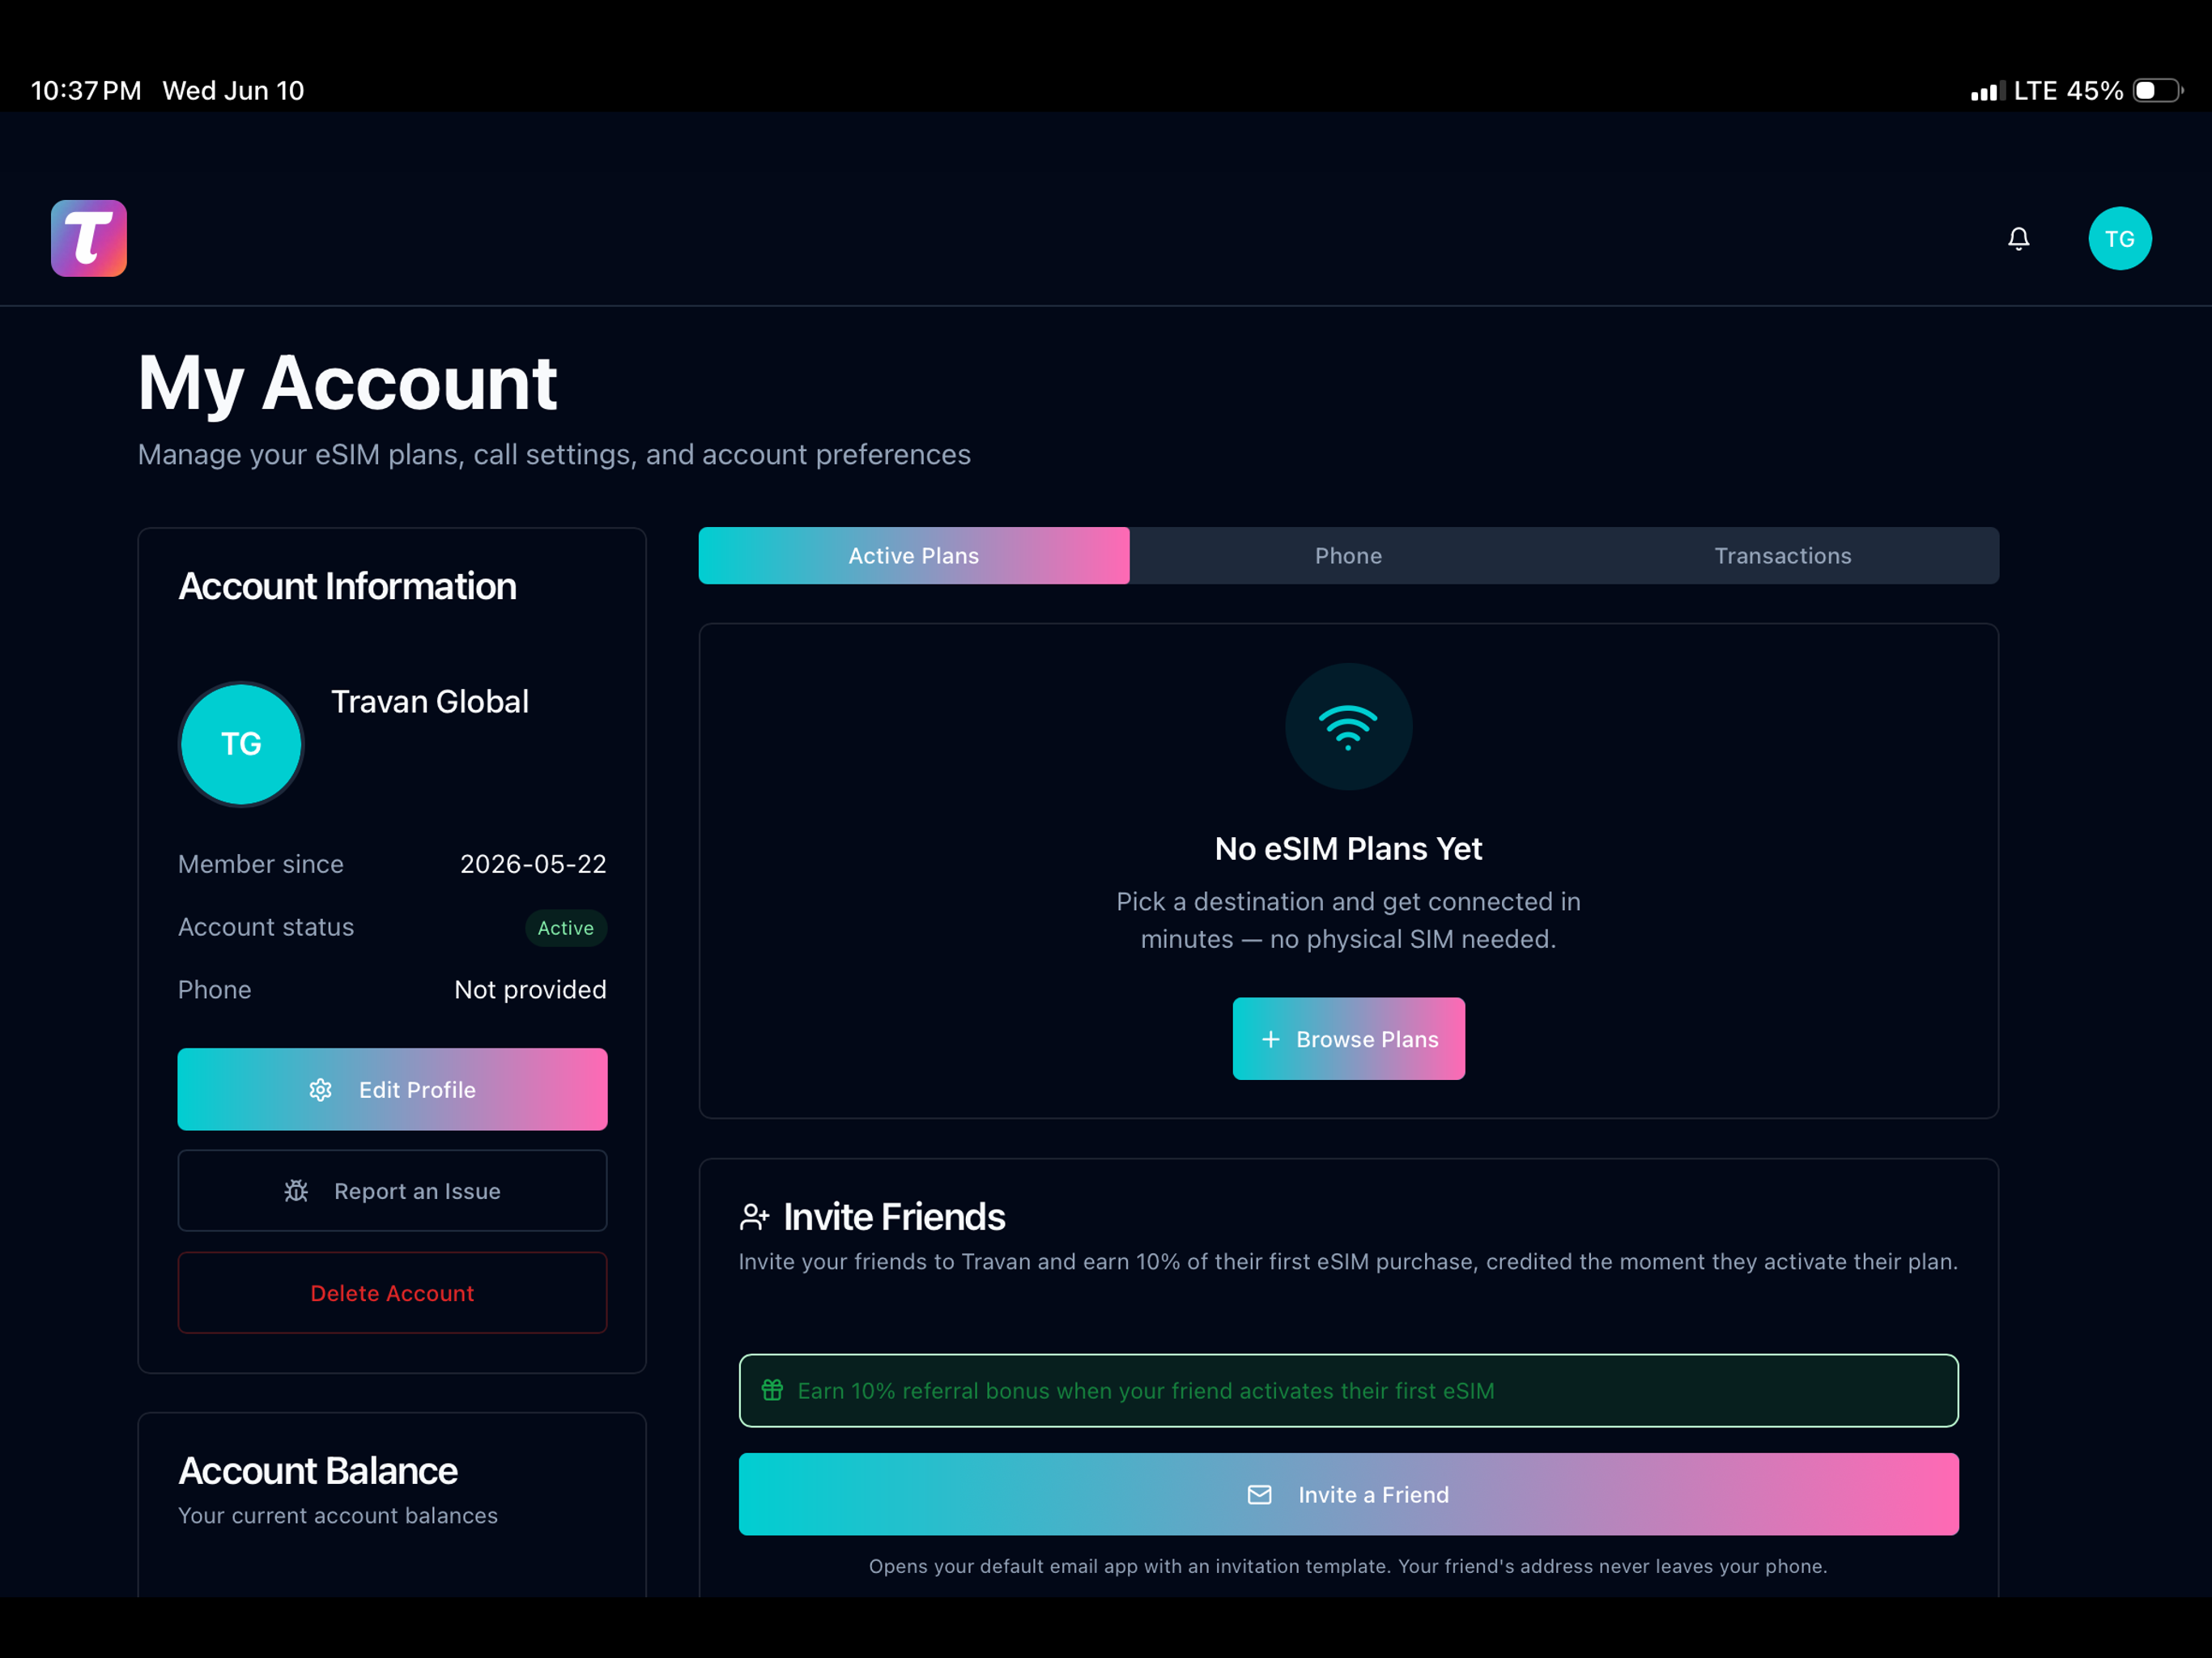Viewport: 2212px width, 1658px height.
Task: Open notifications bell icon
Action: (2018, 238)
